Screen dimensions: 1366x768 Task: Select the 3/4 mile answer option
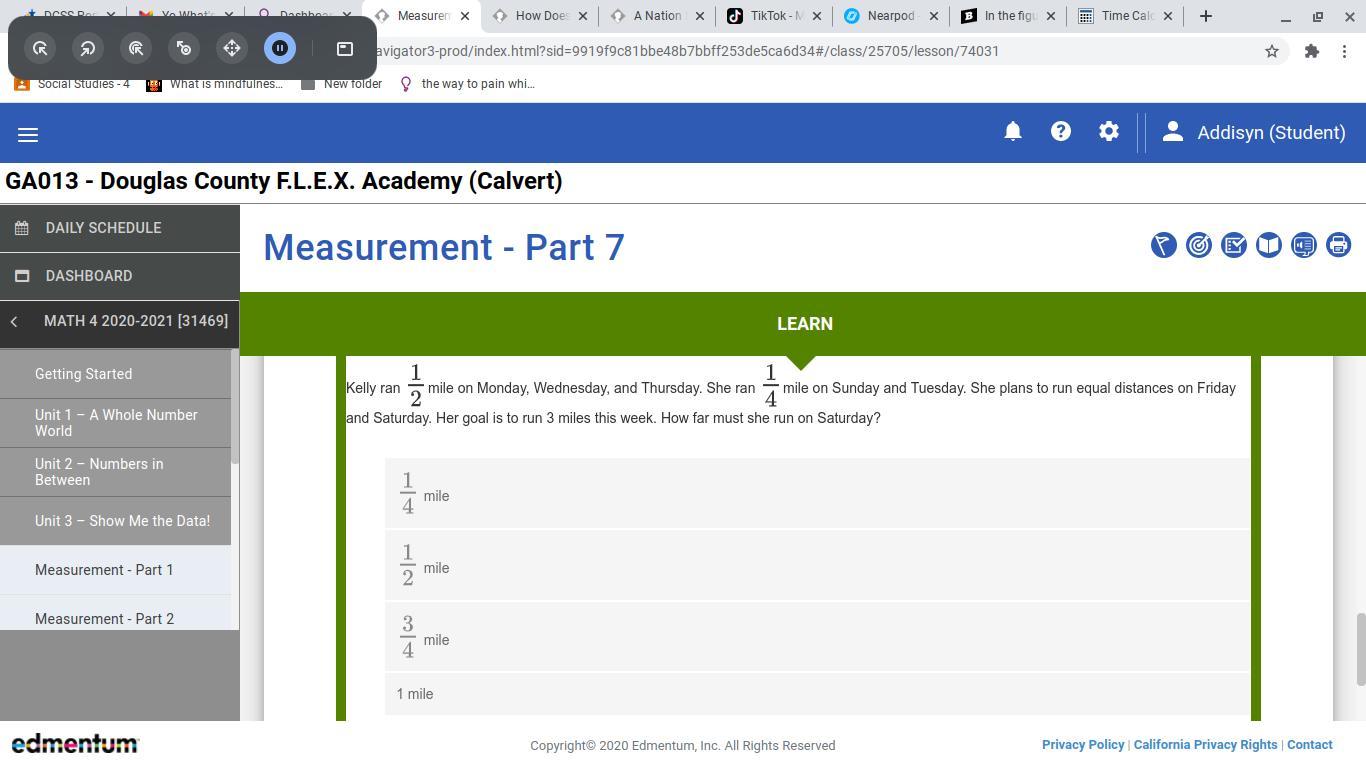817,637
